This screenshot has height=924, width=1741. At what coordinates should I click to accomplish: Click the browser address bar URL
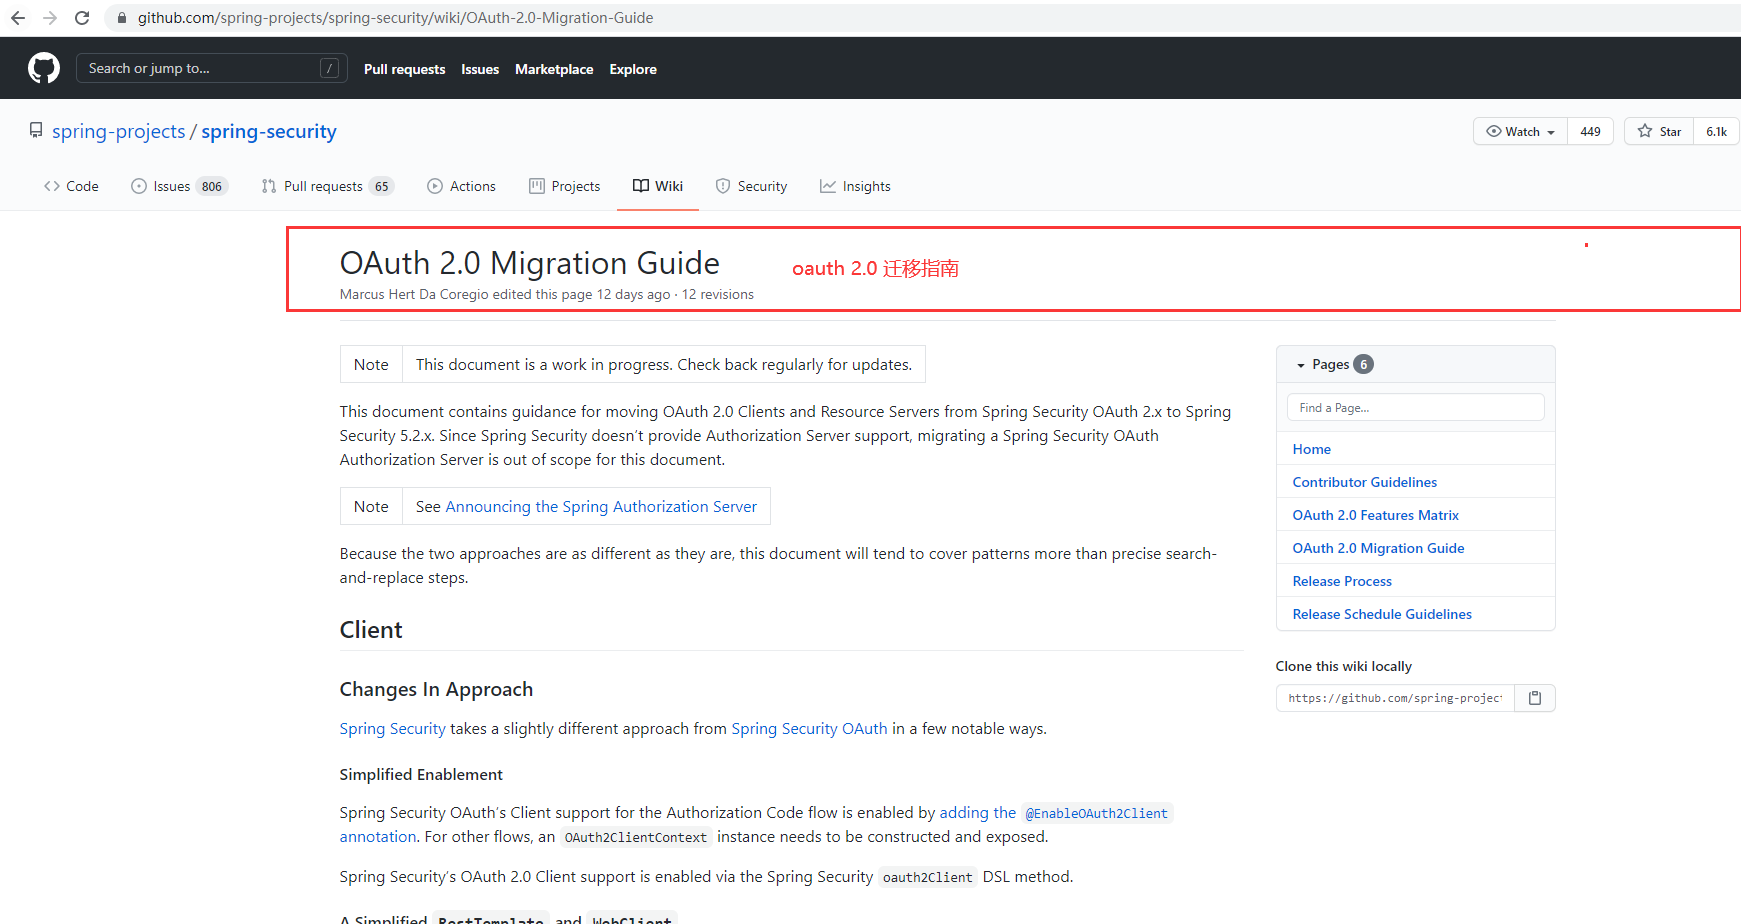[395, 18]
